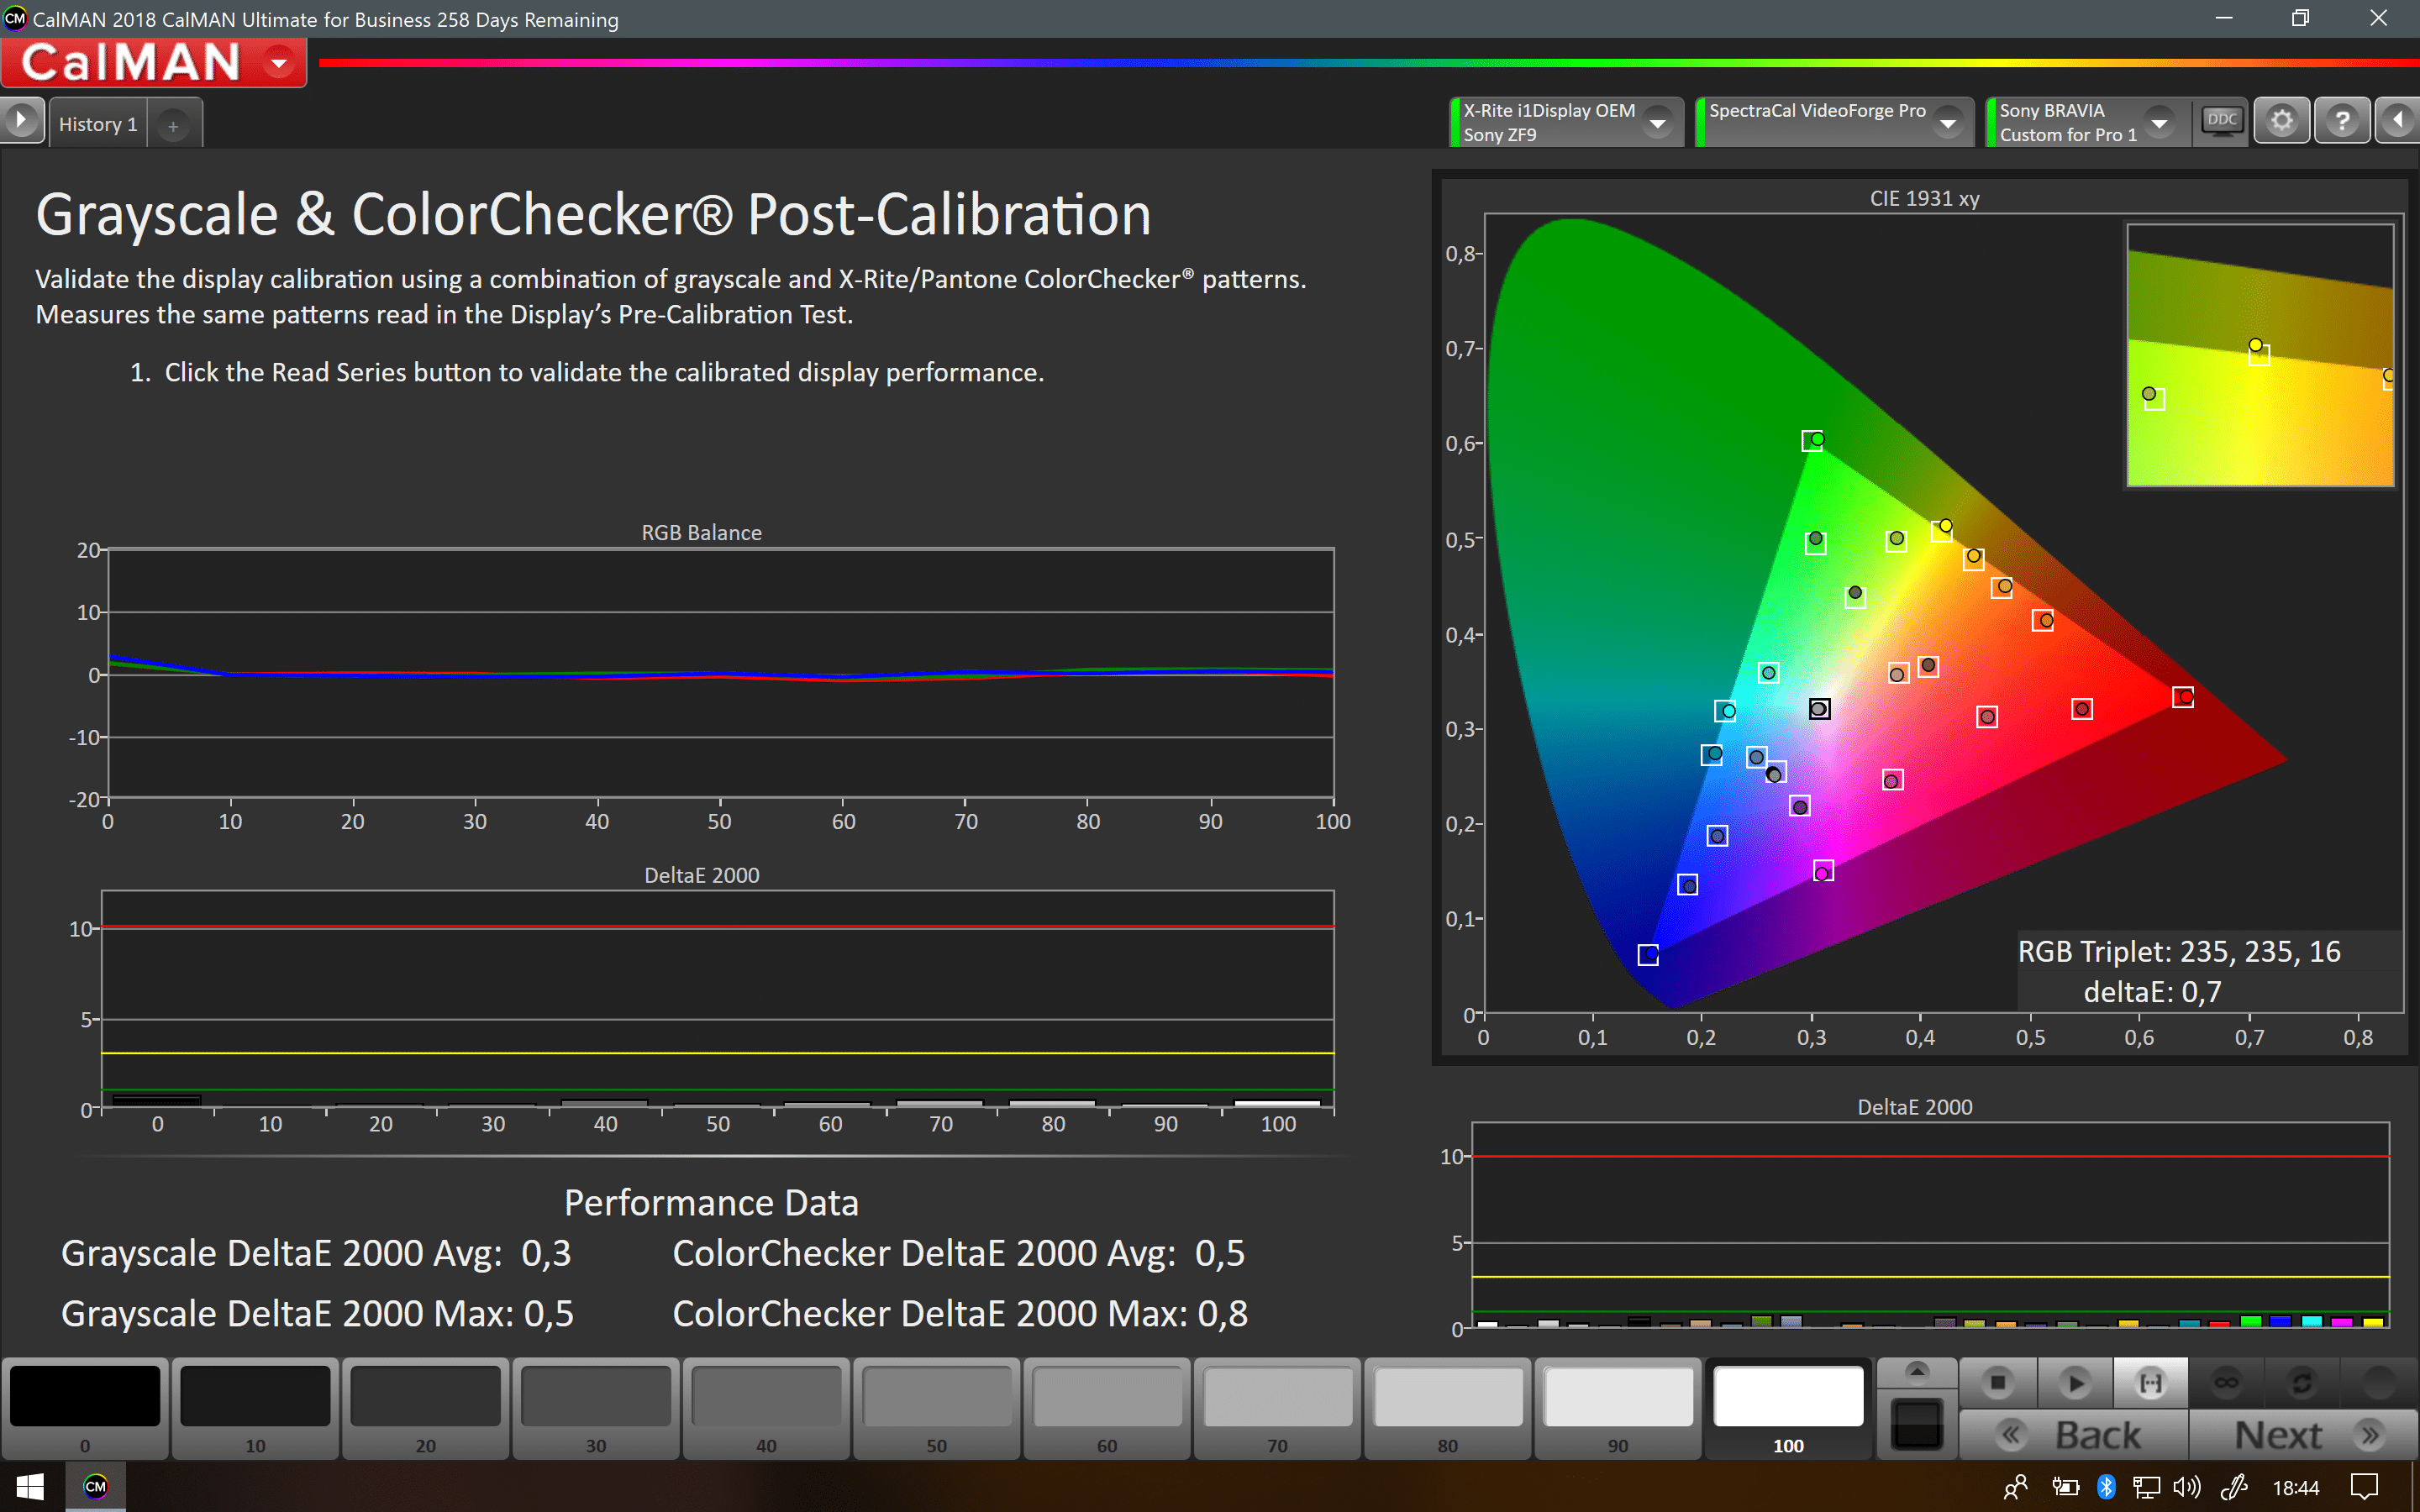Click the blue primary target in CIE chart
This screenshot has width=2420, height=1512.
click(1648, 955)
